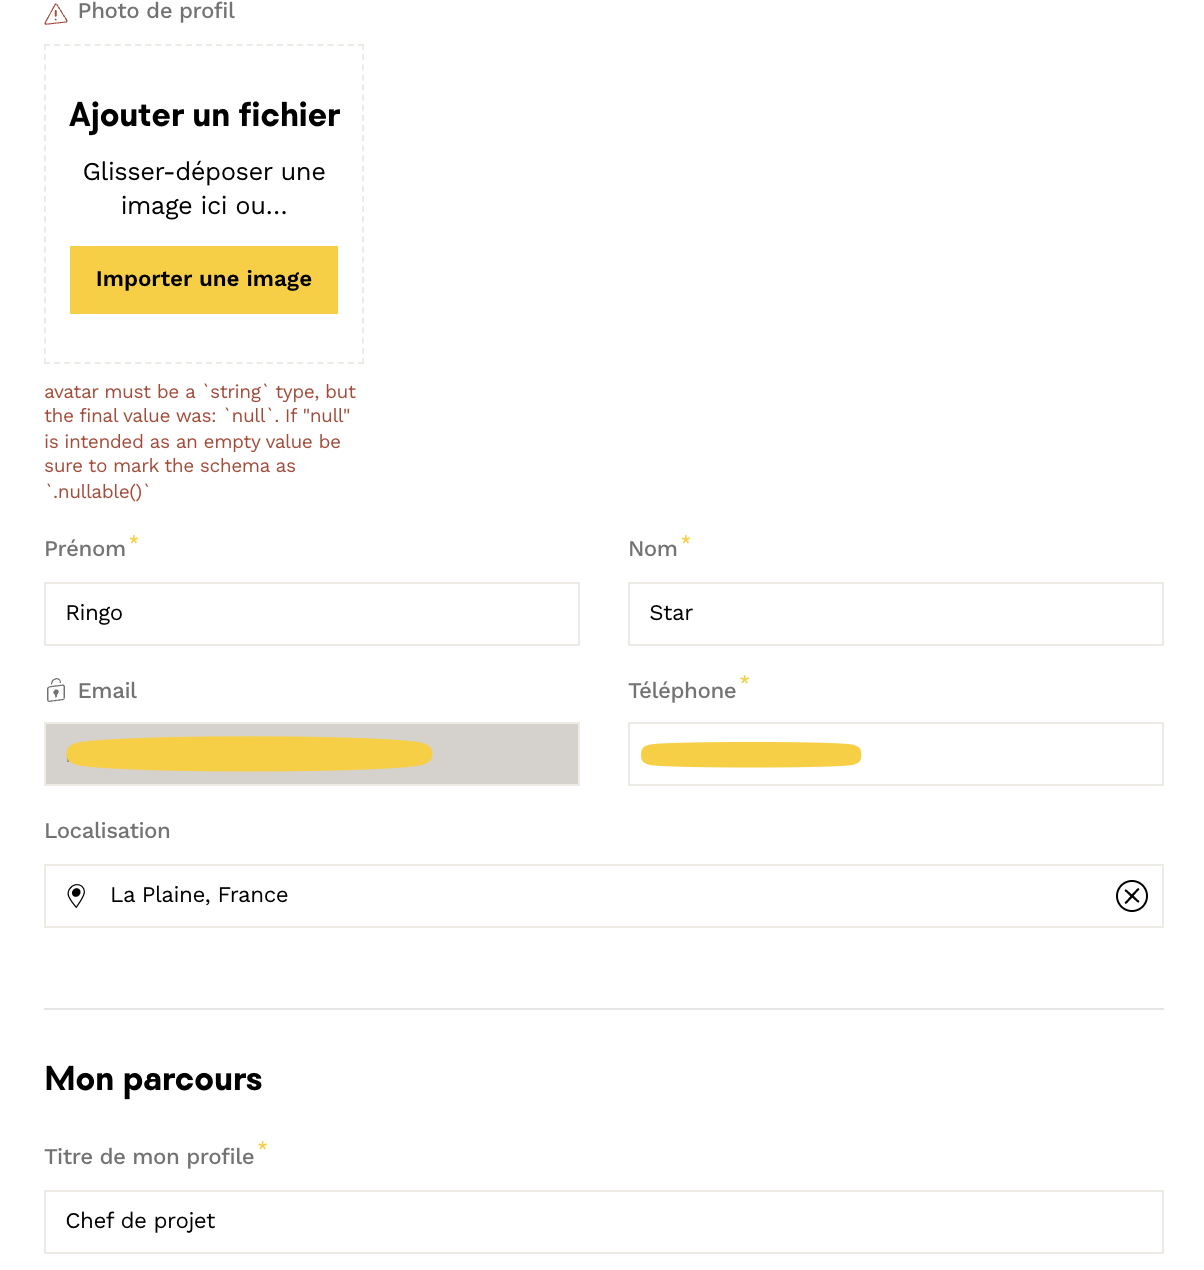Edit the Chef de projet title field
This screenshot has width=1204, height=1270.
point(603,1222)
